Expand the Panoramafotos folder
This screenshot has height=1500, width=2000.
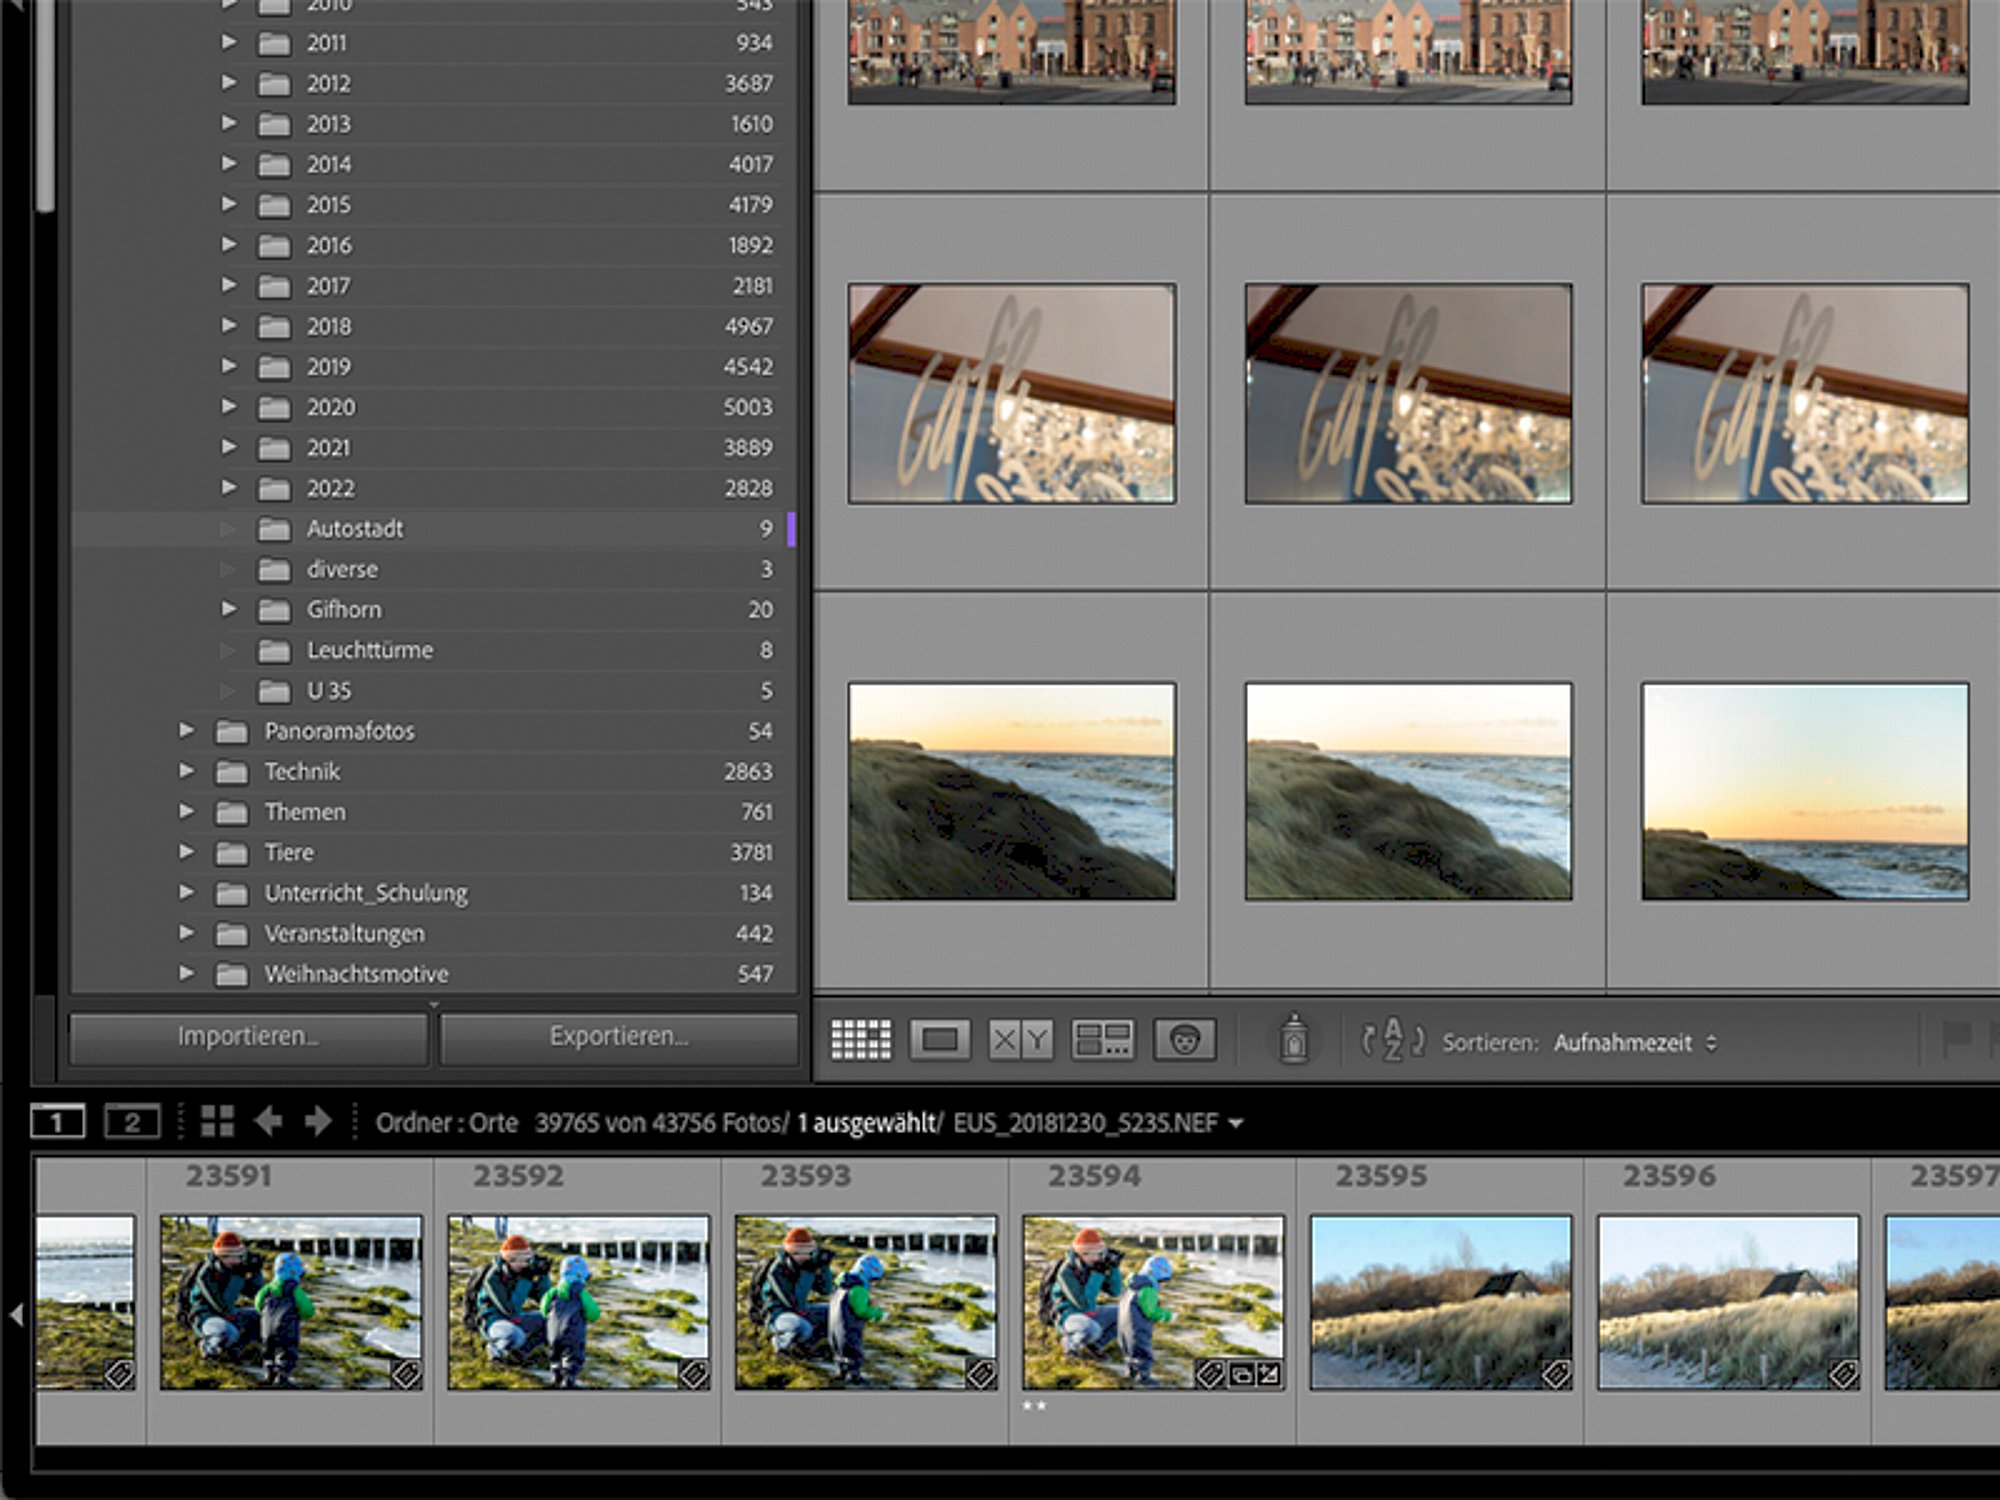tap(187, 731)
